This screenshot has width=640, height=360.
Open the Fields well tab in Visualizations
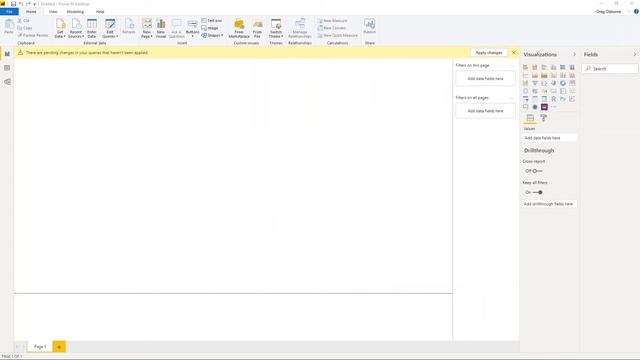[530, 118]
